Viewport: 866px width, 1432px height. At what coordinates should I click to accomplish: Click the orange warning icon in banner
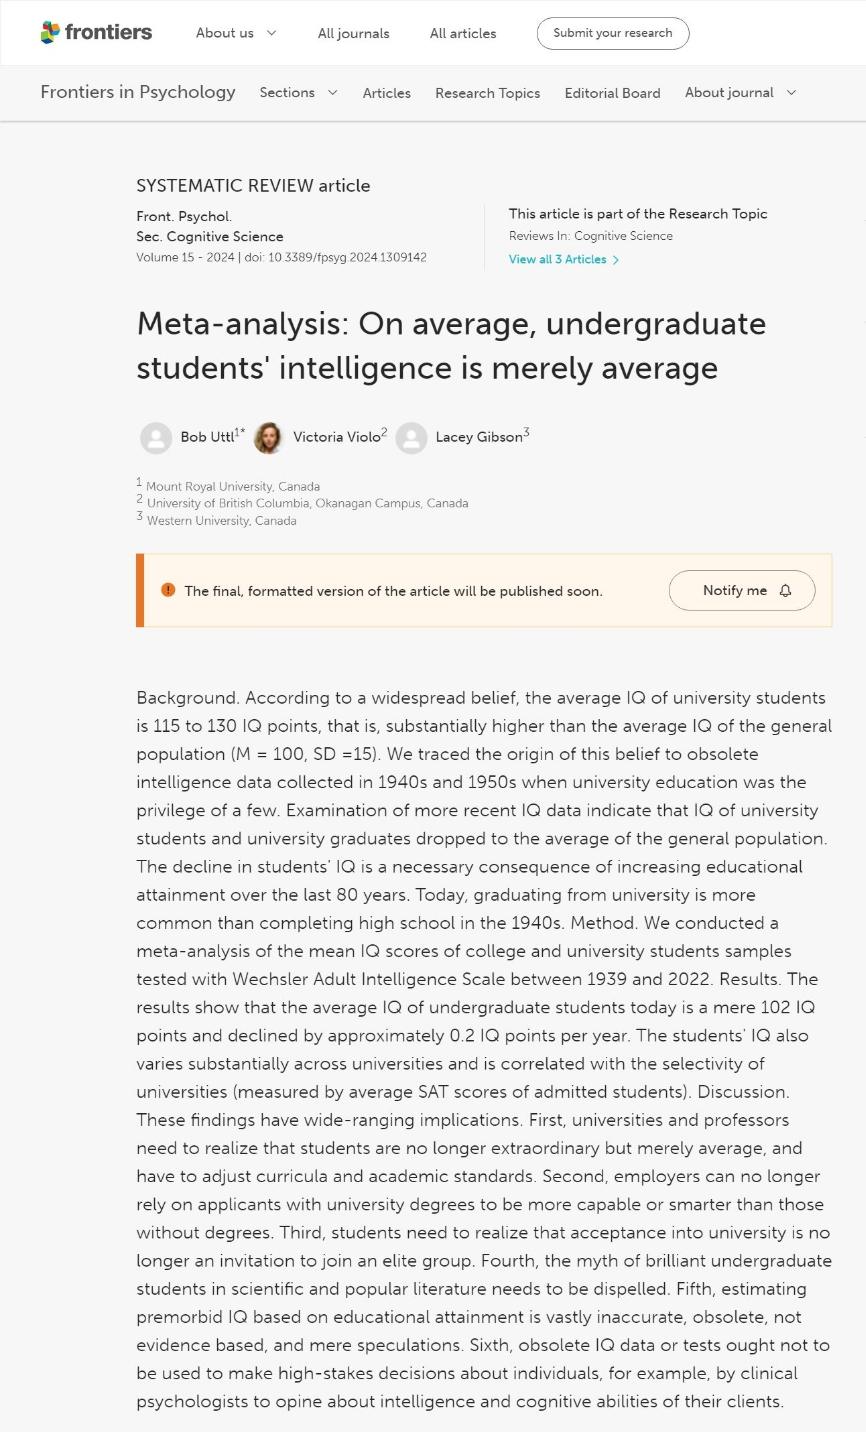point(167,590)
